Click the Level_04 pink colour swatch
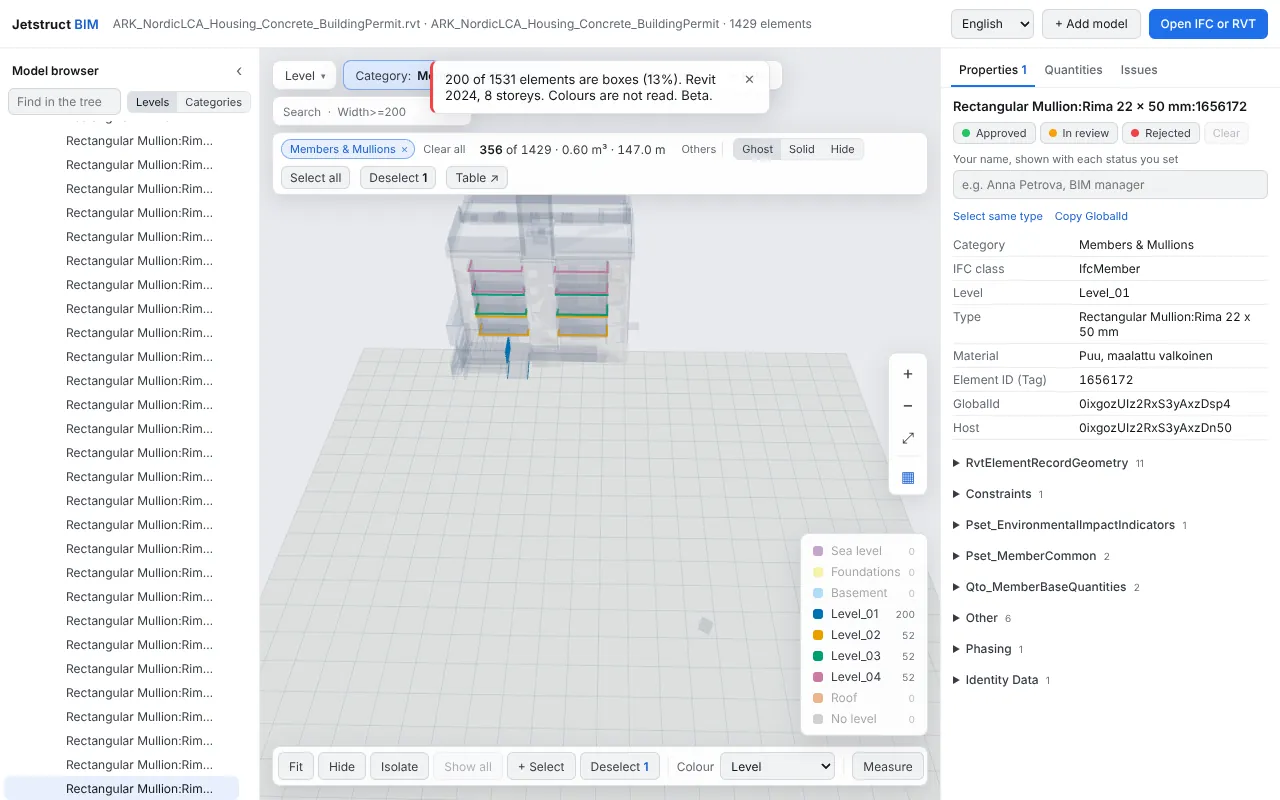This screenshot has height=800, width=1280. tap(818, 677)
